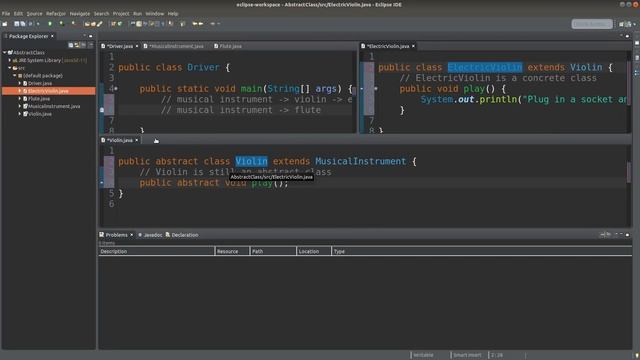Minimize the Problems panel

(621, 235)
